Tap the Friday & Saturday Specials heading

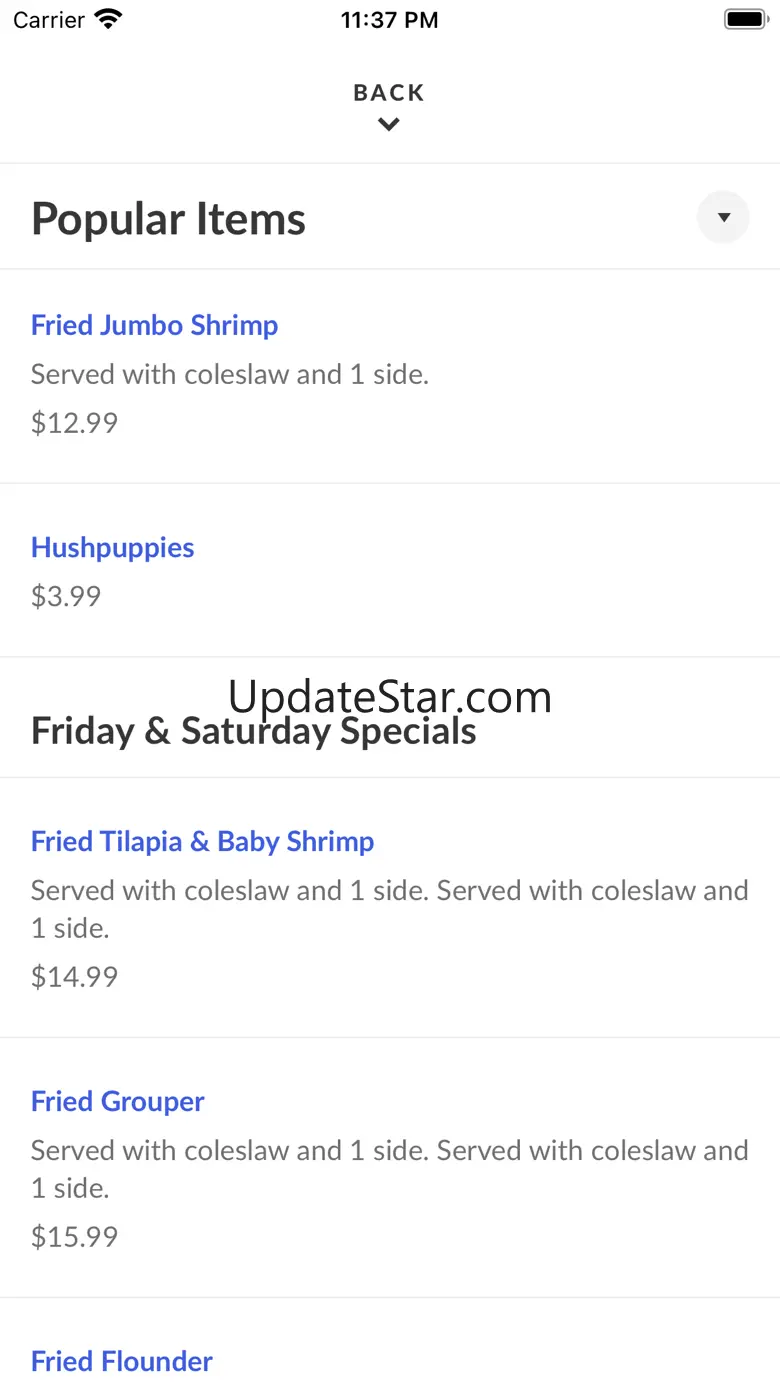coord(253,731)
